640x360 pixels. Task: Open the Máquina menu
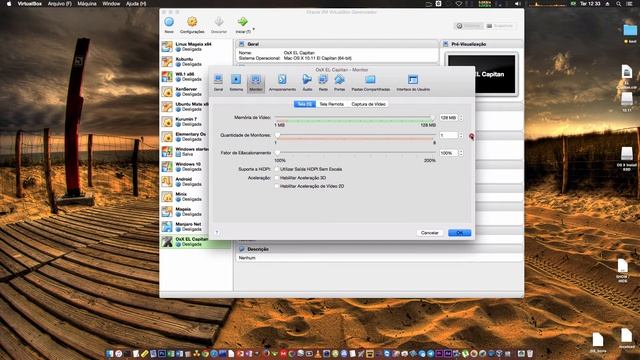(x=87, y=4)
